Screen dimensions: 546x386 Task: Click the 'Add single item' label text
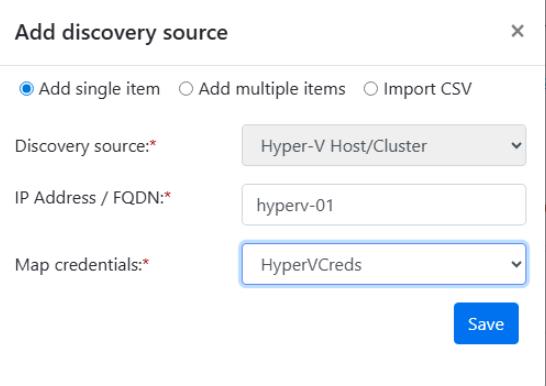[x=100, y=89]
